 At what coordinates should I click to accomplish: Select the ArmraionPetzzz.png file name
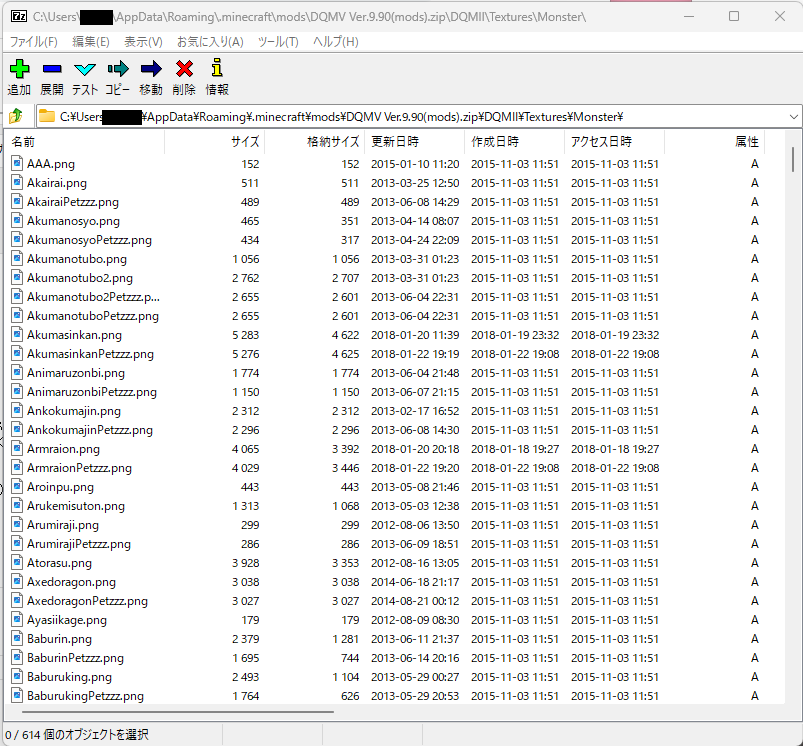click(x=79, y=467)
